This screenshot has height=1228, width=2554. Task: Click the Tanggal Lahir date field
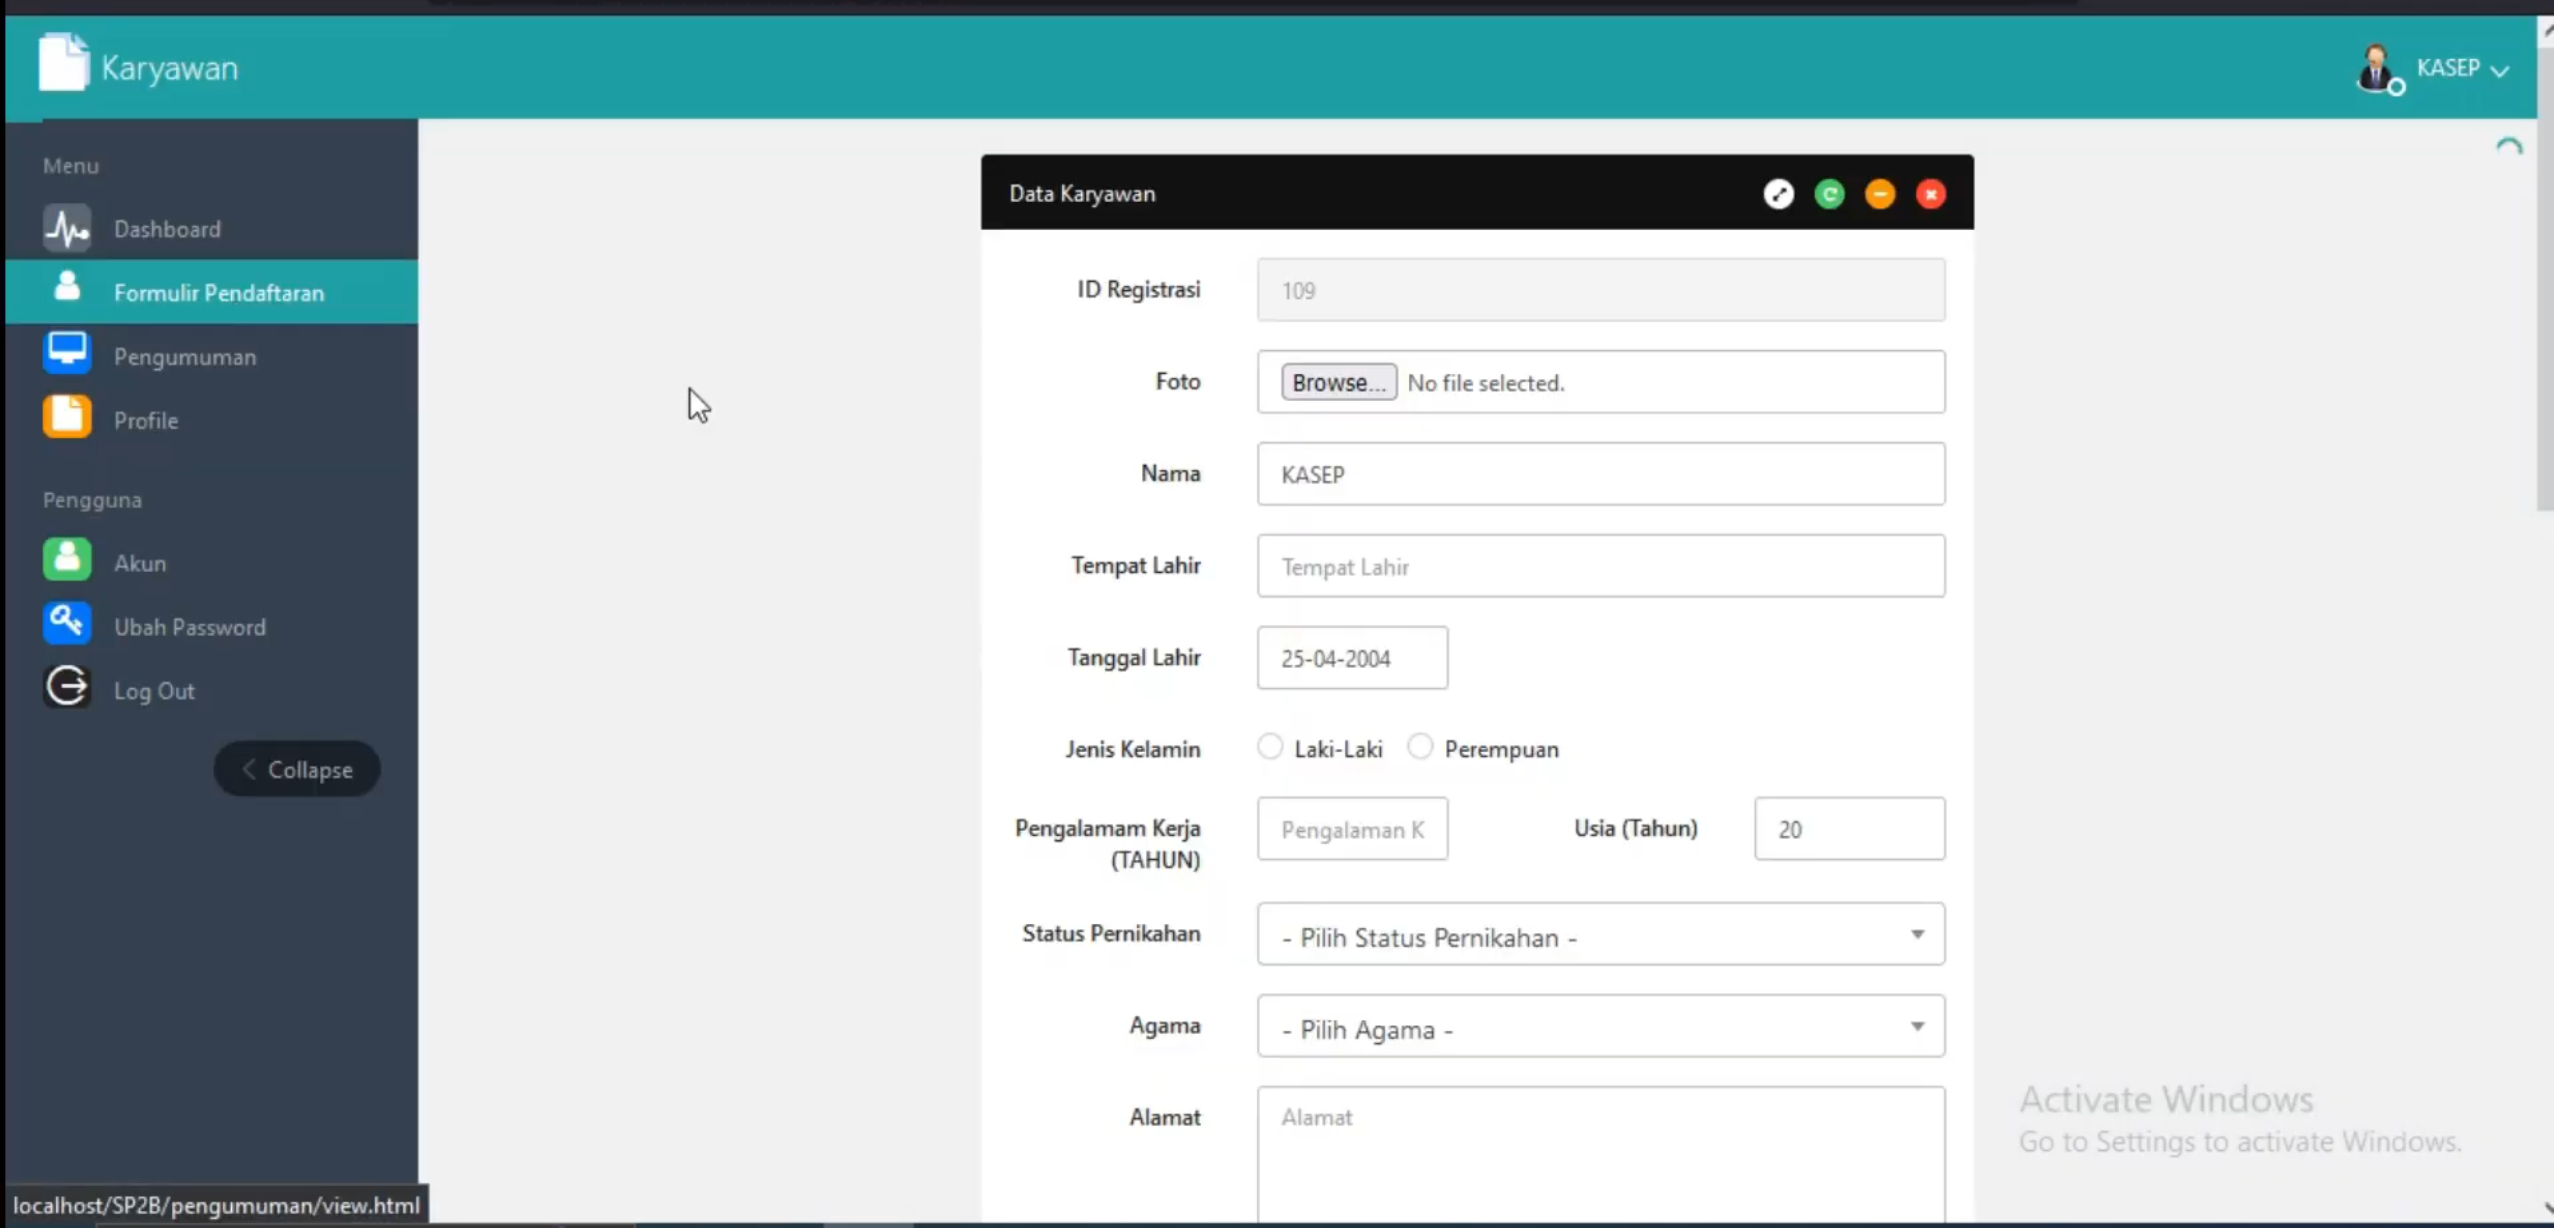coord(1352,658)
